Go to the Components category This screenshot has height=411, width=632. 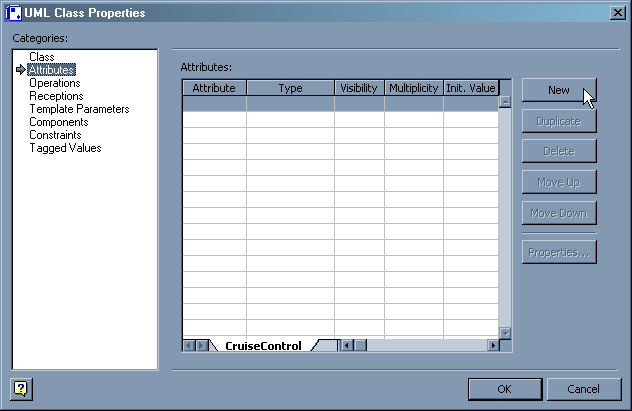pos(58,122)
